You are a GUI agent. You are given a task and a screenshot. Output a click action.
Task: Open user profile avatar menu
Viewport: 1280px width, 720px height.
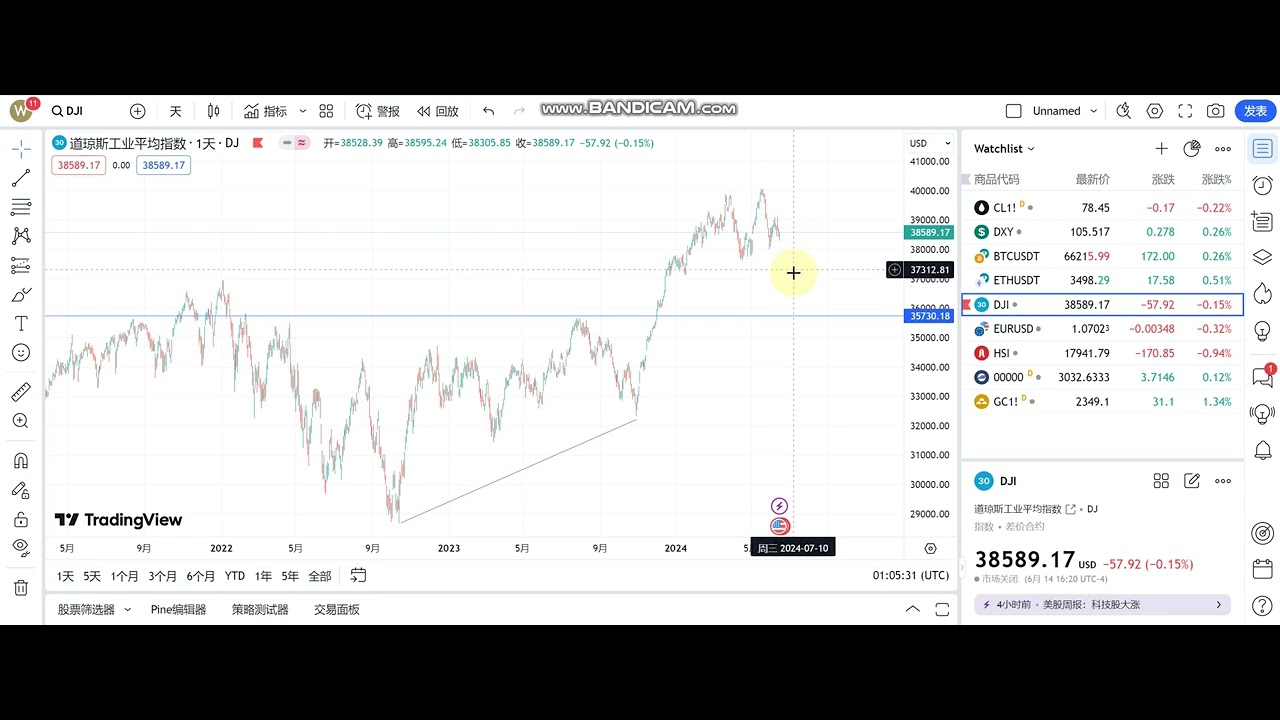pyautogui.click(x=22, y=110)
